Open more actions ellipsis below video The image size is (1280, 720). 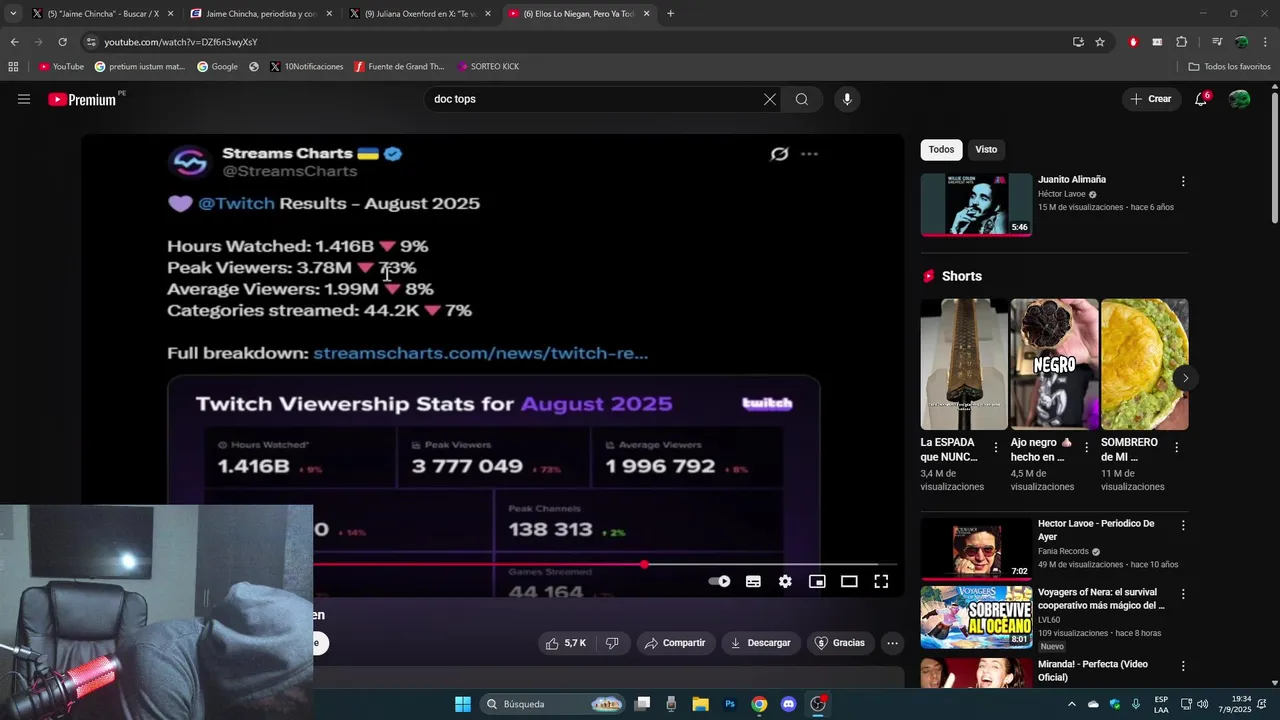[x=892, y=643]
